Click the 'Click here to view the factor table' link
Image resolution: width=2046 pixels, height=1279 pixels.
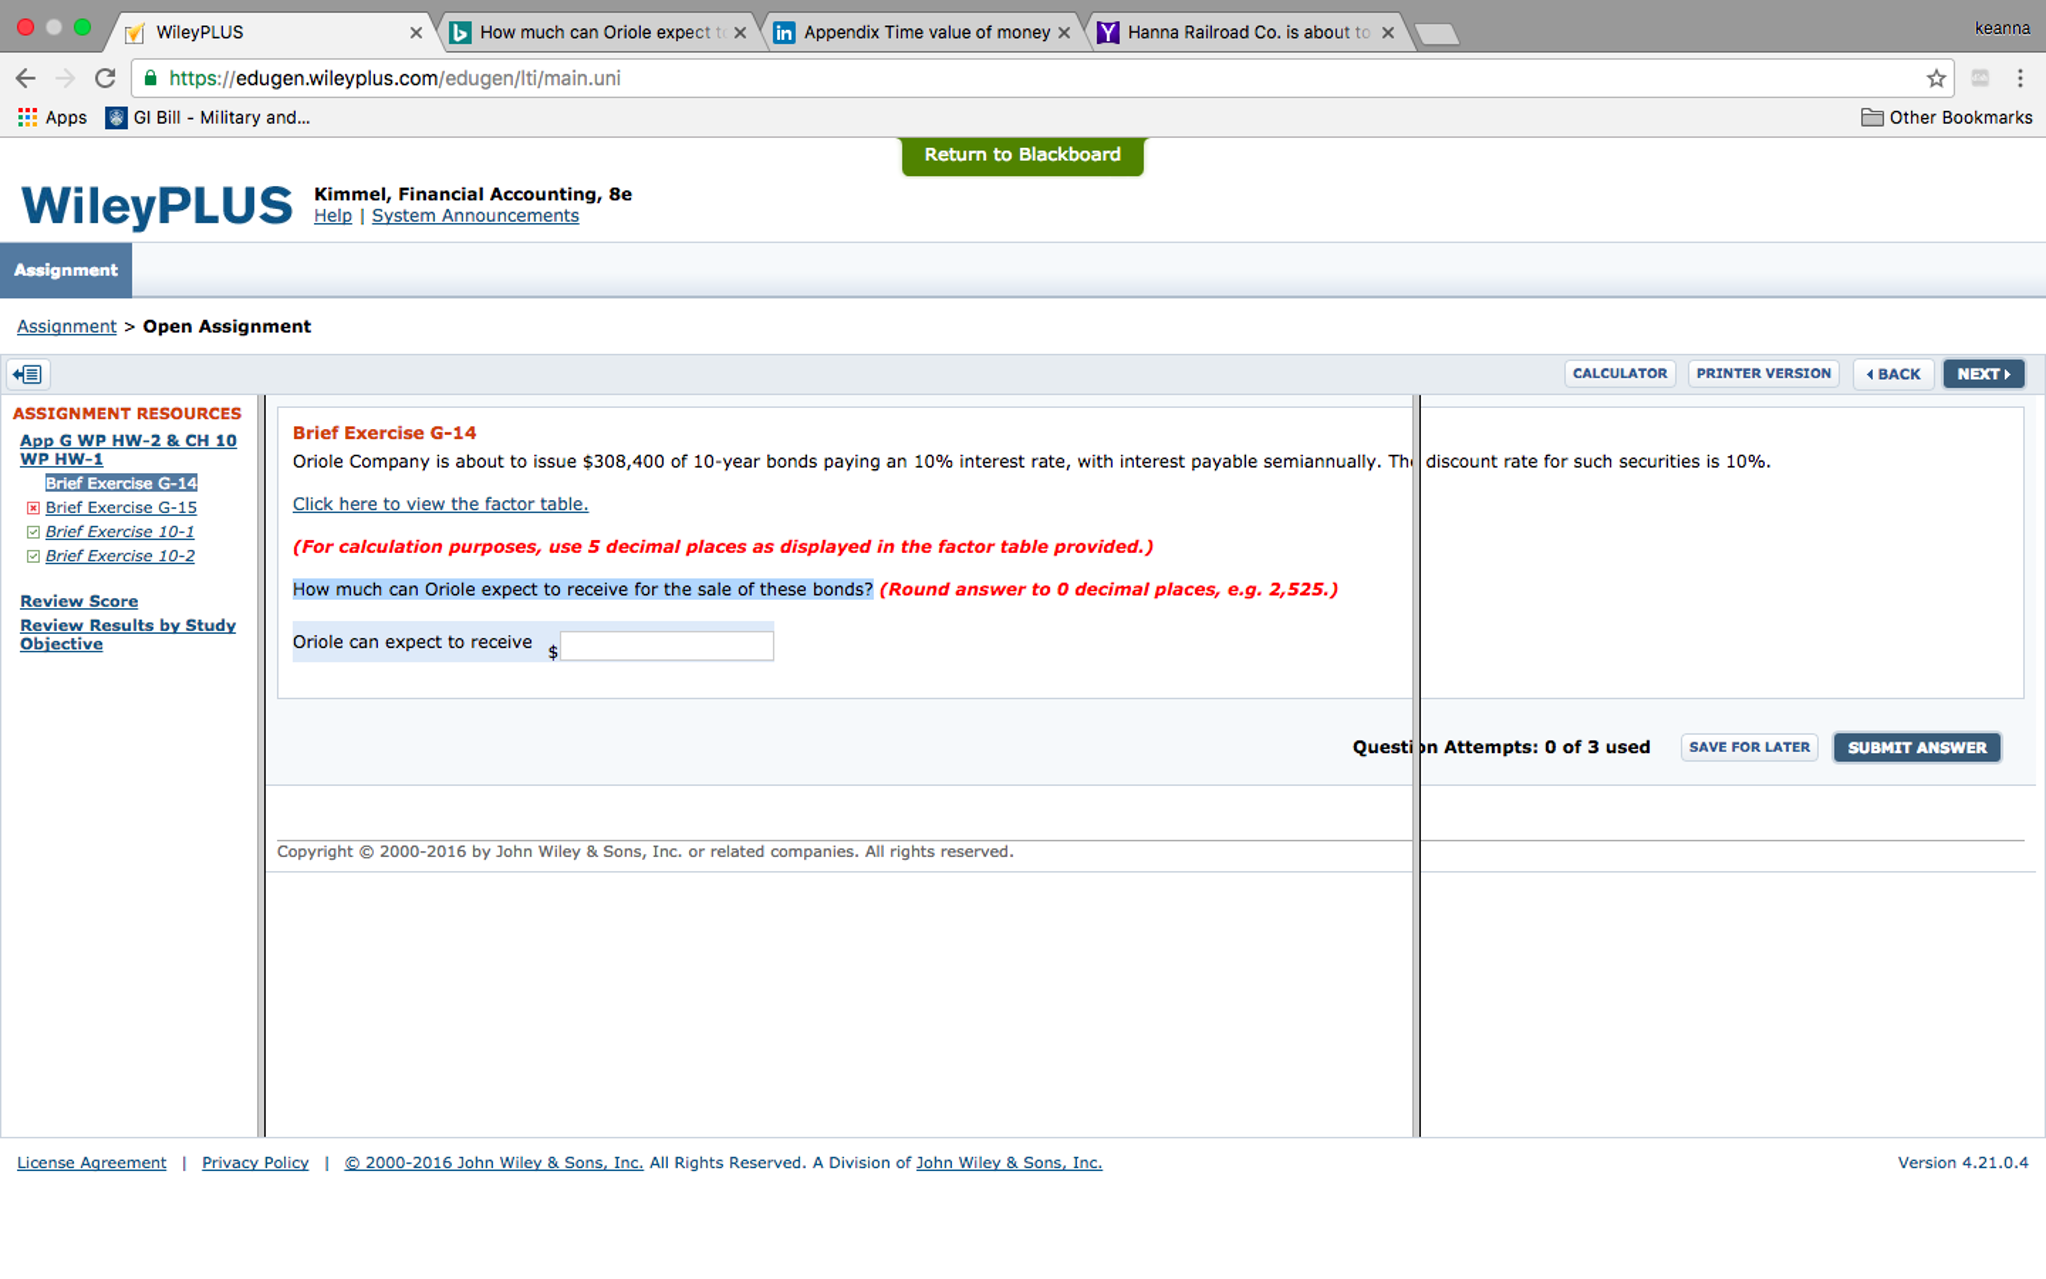[440, 504]
